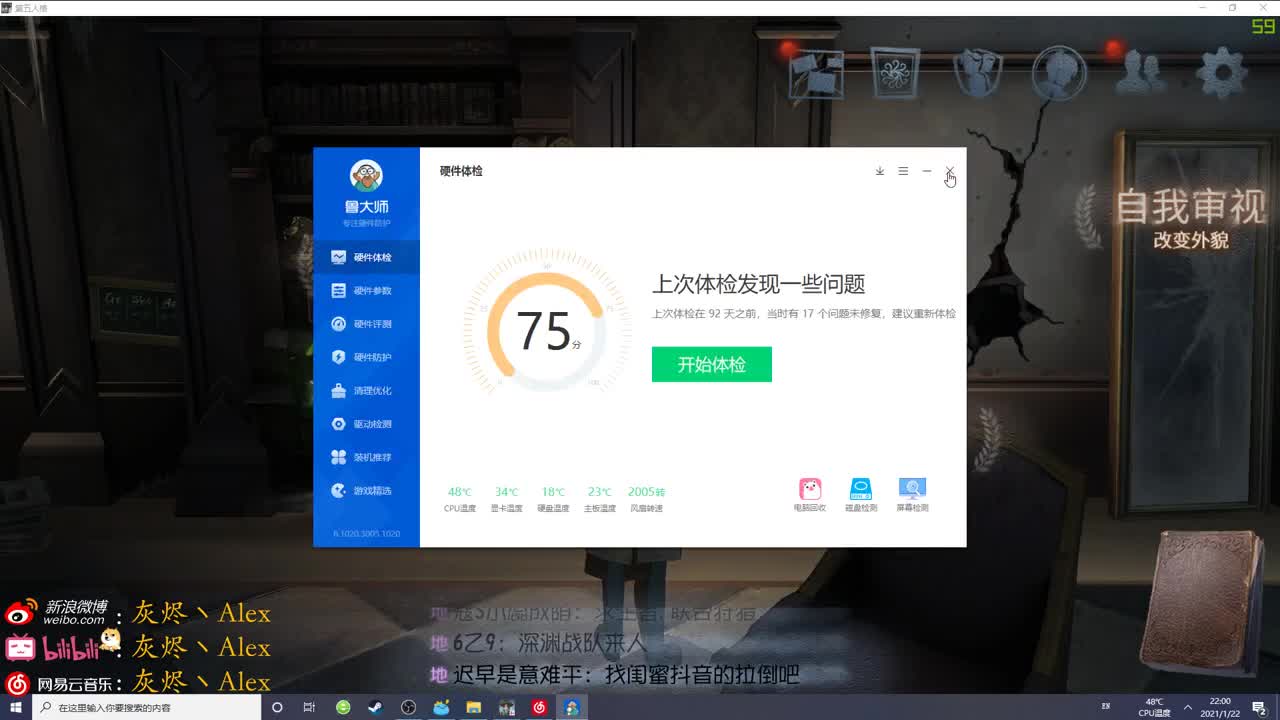Image resolution: width=1280 pixels, height=720 pixels.
Task: Switch to 硬件评测 in the sidebar
Action: pos(366,324)
